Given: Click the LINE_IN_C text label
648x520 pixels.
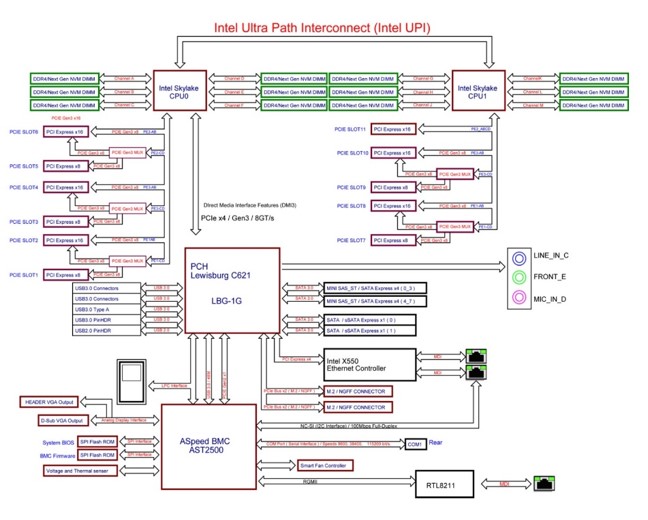Looking at the screenshot, I should (551, 255).
